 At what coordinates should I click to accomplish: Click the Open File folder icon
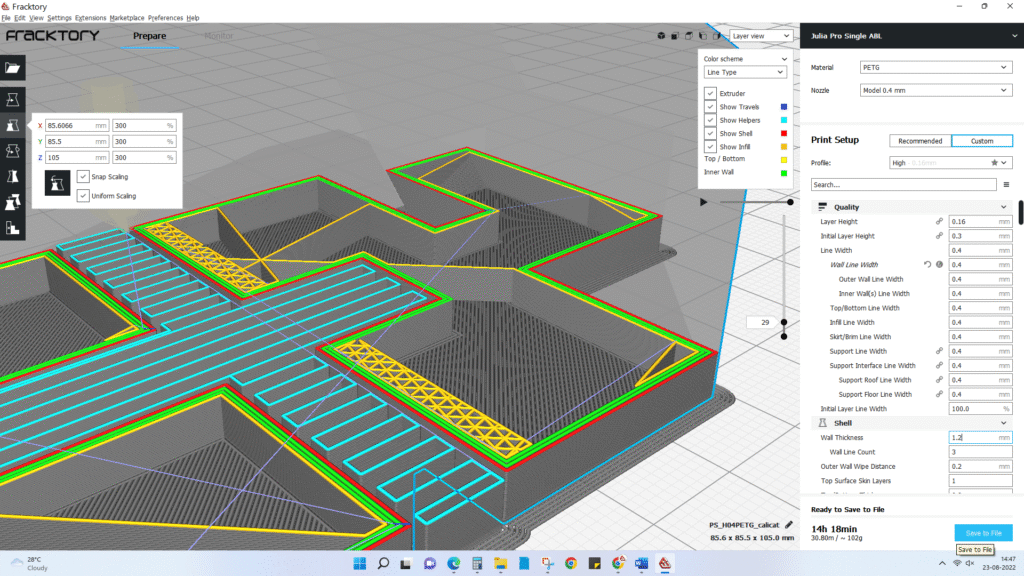(12, 68)
